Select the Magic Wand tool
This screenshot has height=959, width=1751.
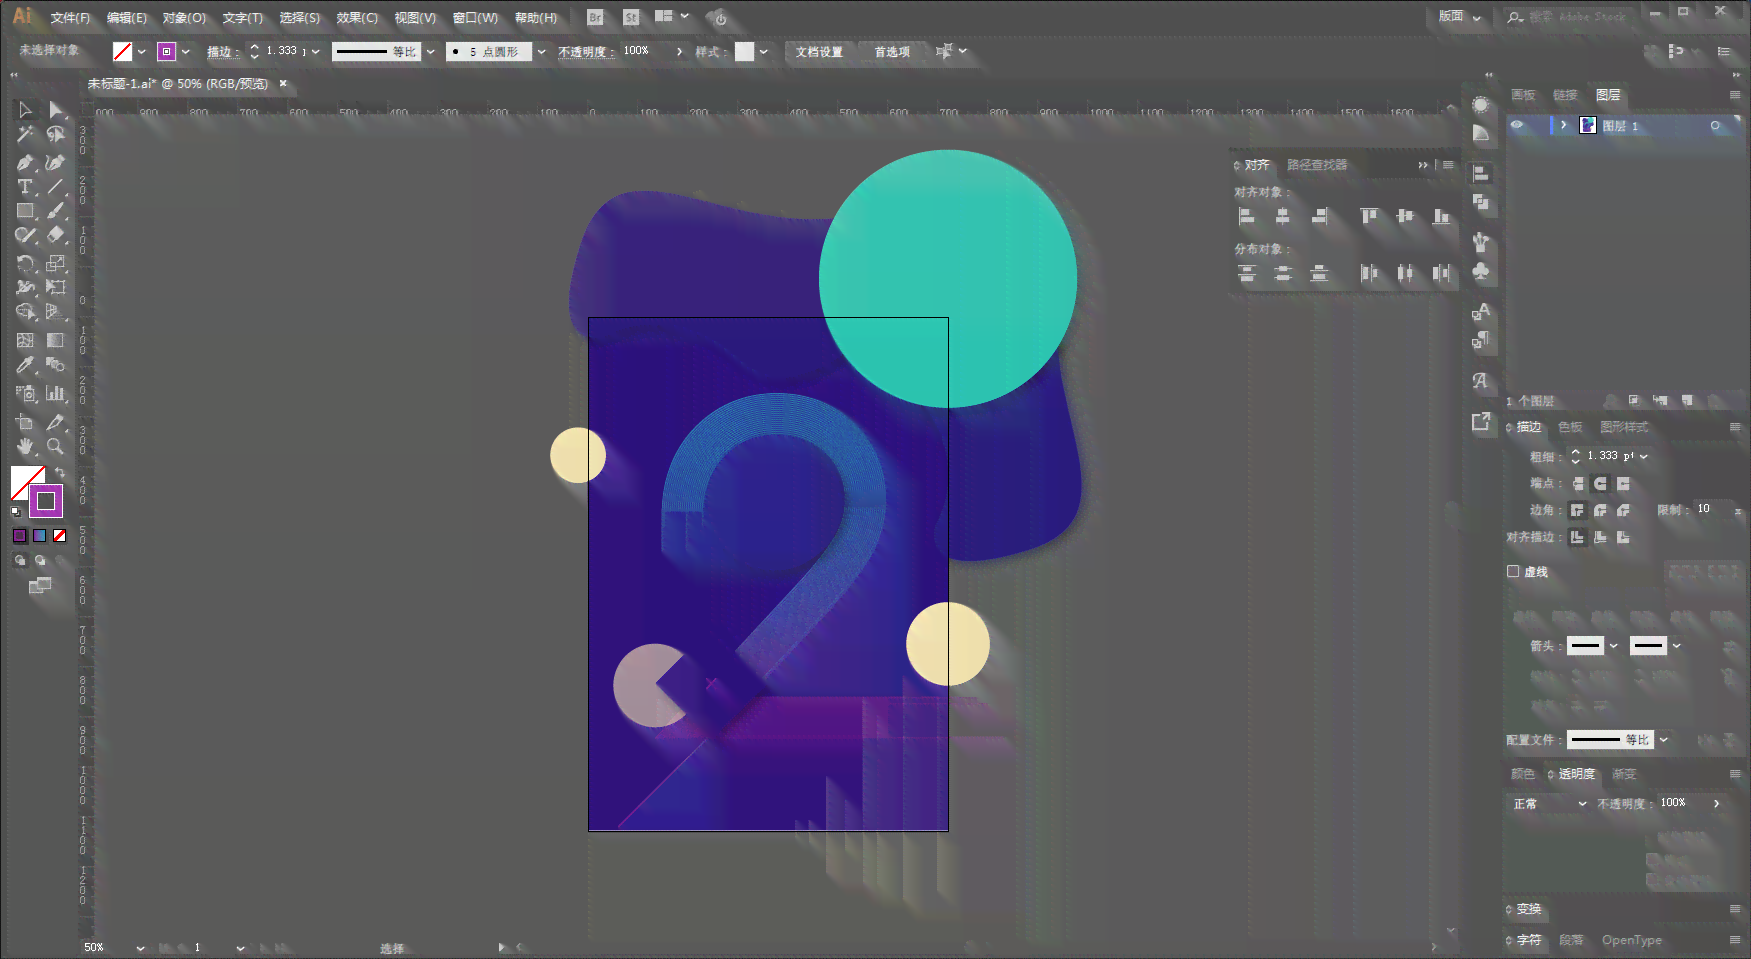(25, 135)
